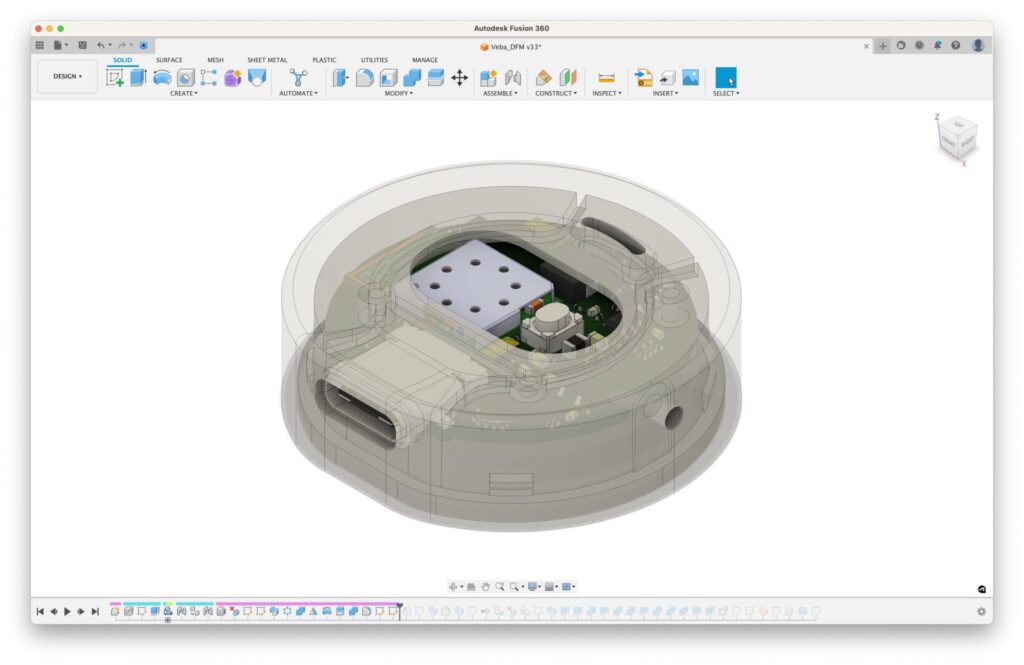The image size is (1024, 665).
Task: Switch to the SURFACE tab
Action: point(169,60)
